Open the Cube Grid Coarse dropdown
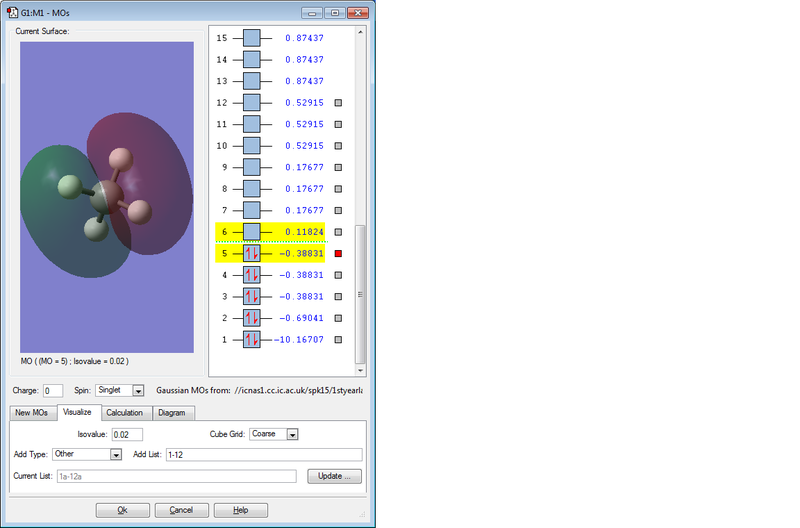This screenshot has height=528, width=800. (292, 435)
